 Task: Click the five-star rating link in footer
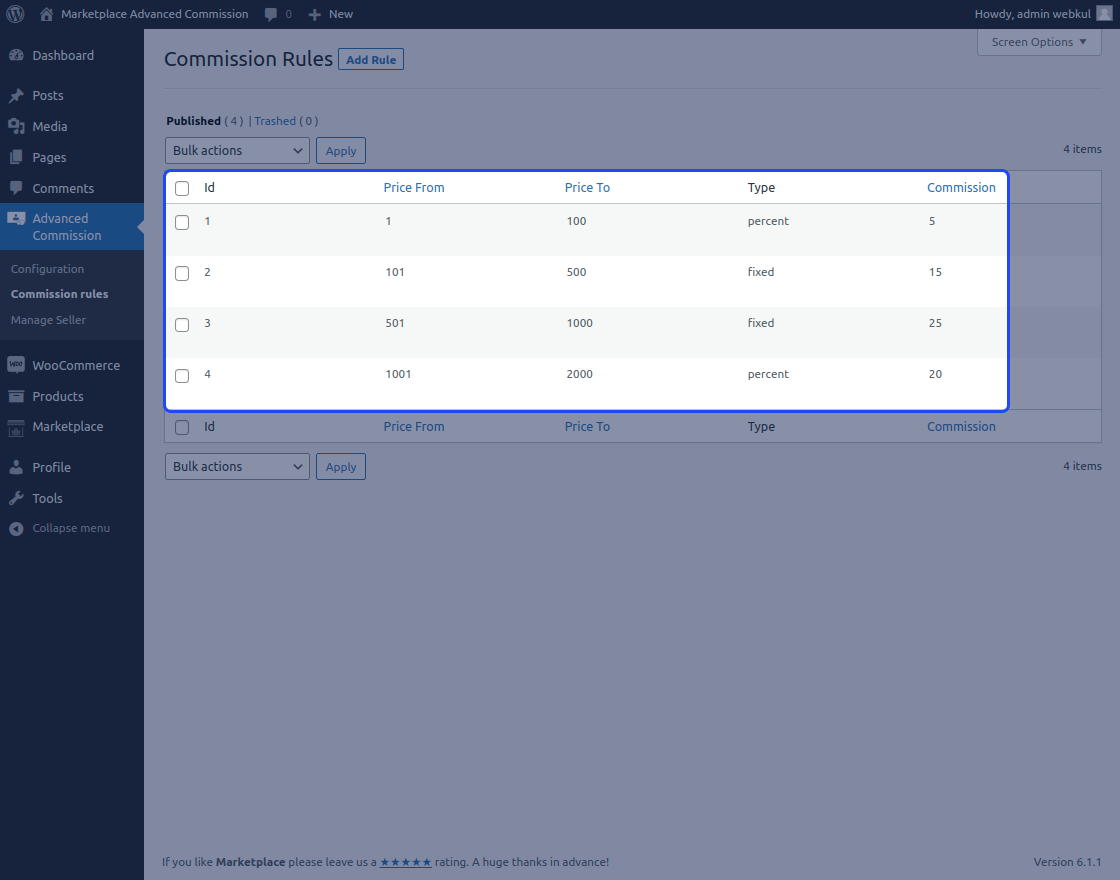tap(406, 861)
